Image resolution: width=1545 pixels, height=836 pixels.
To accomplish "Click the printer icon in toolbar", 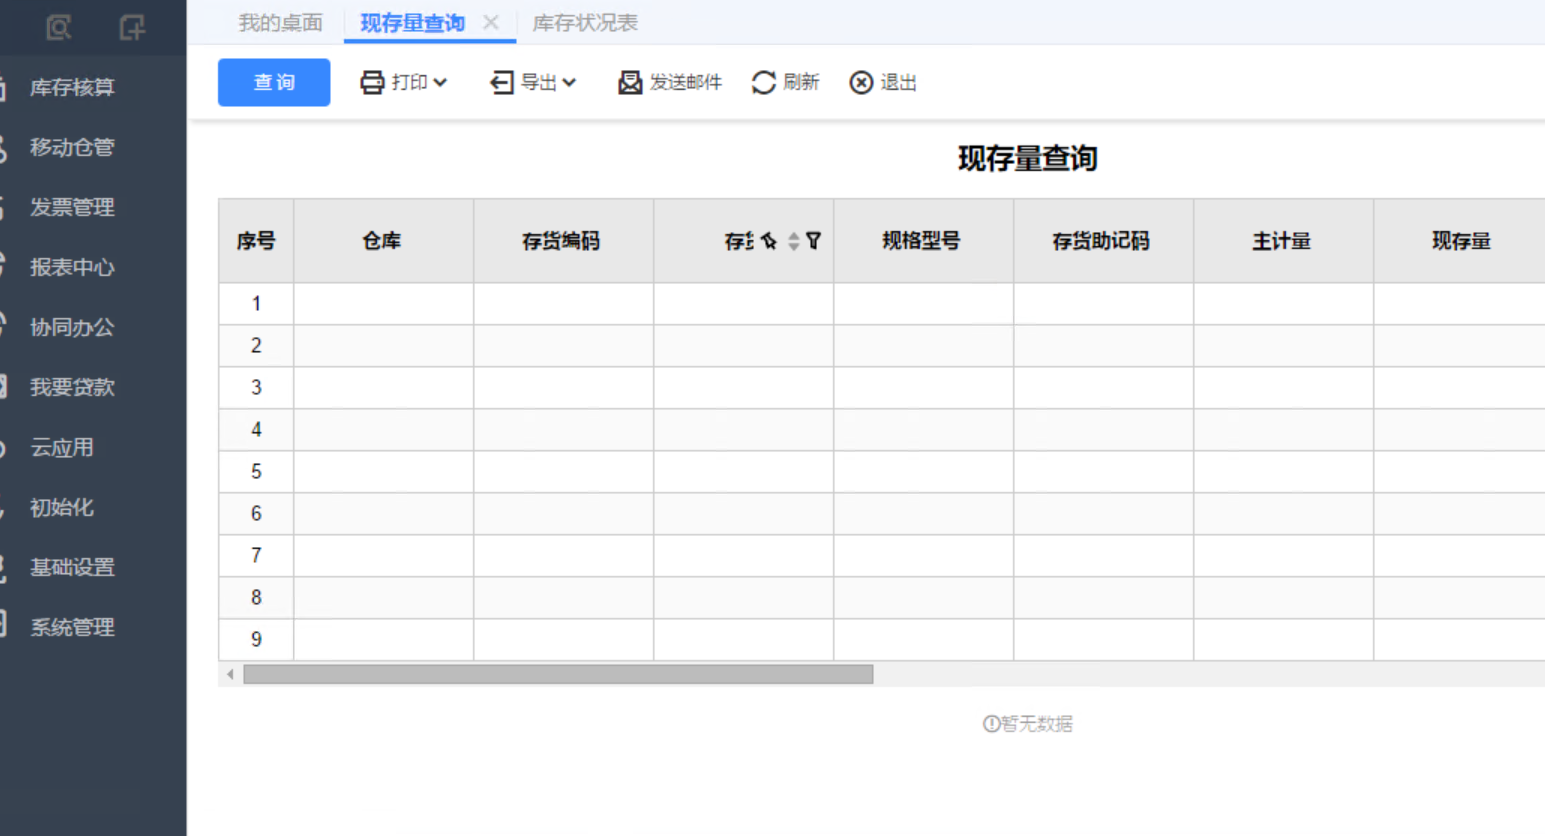I will [x=372, y=82].
